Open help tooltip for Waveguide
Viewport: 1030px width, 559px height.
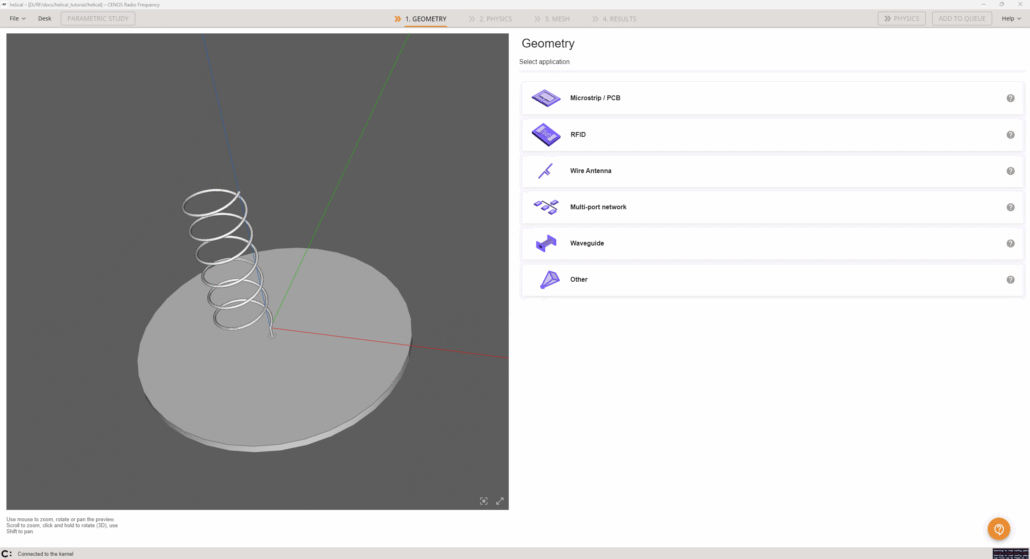(1010, 244)
